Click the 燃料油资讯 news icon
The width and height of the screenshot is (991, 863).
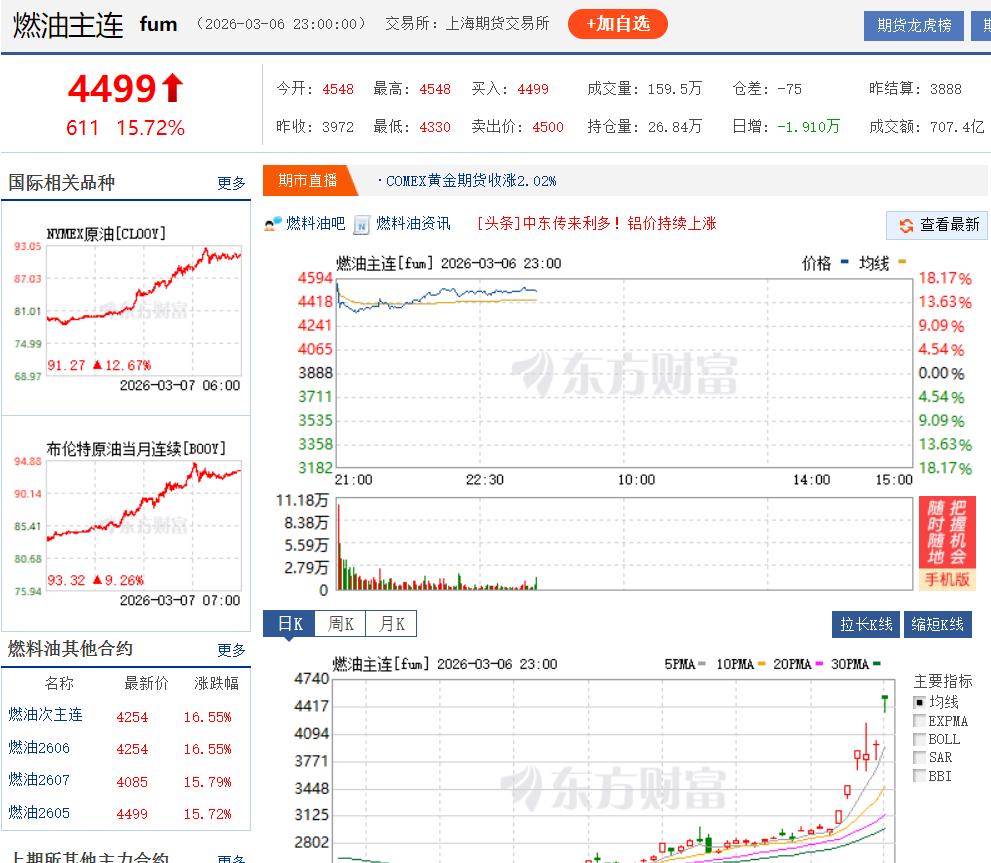[x=362, y=224]
